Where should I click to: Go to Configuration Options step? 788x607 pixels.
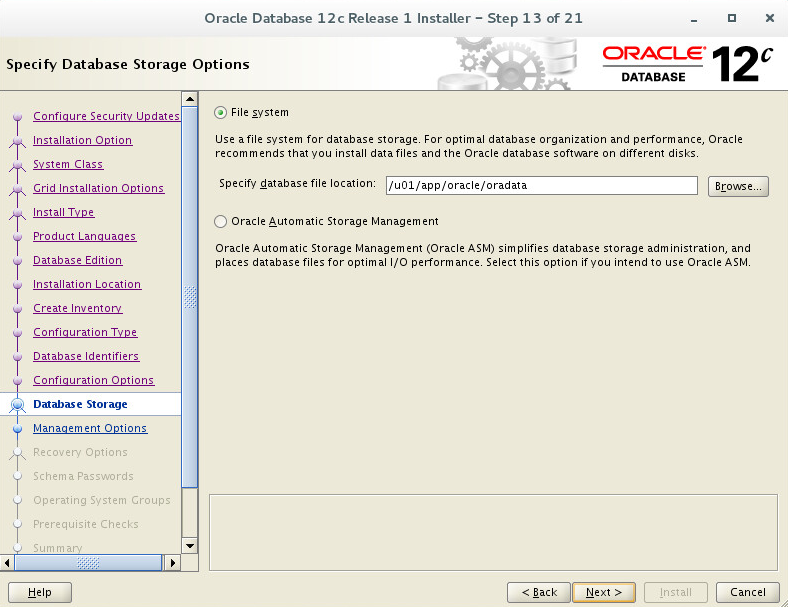click(93, 380)
